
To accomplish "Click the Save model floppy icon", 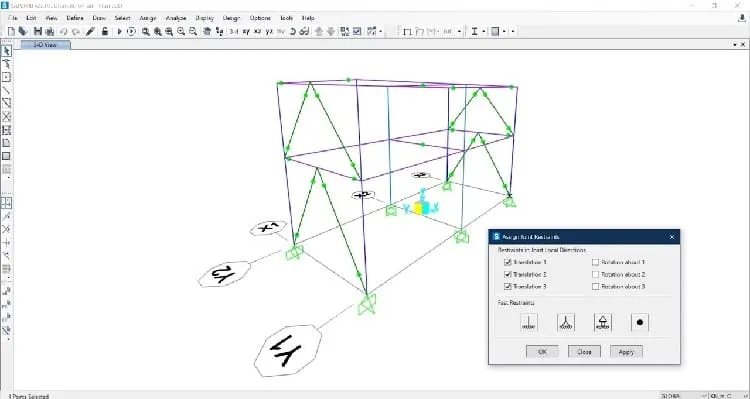I will pos(38,32).
